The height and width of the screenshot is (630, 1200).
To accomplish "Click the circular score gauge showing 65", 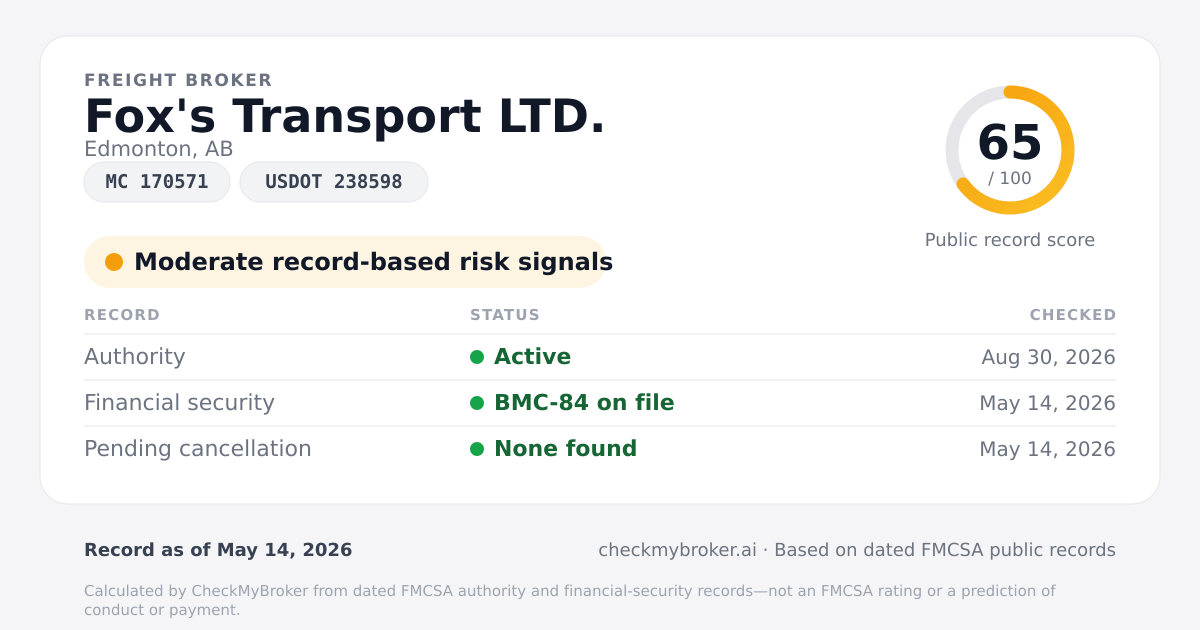I will [1010, 150].
